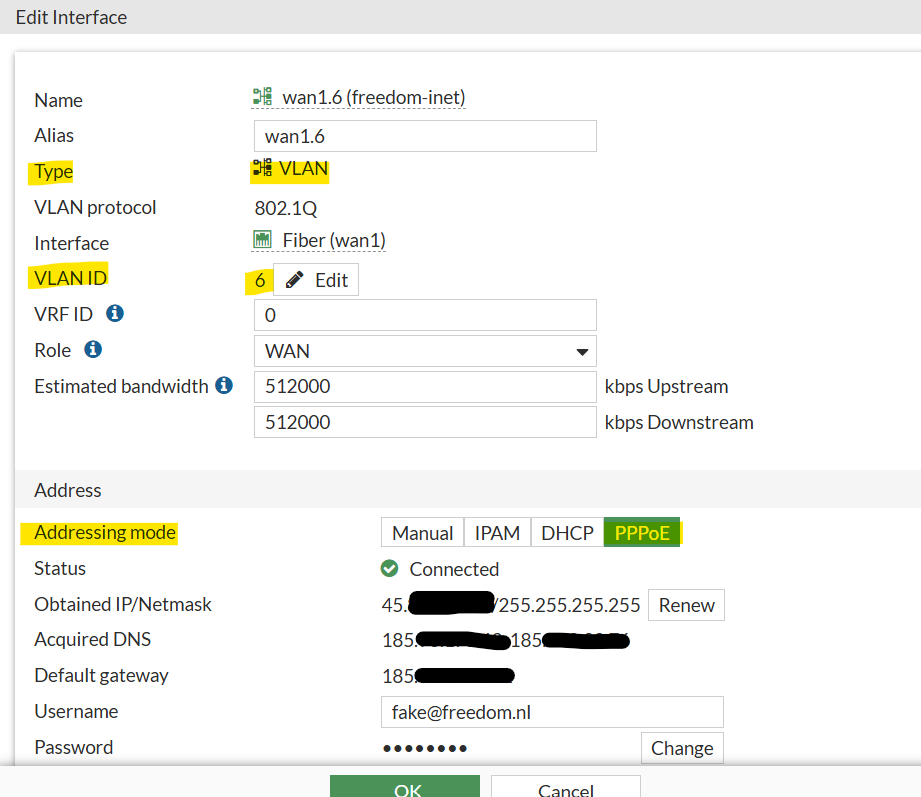Image resolution: width=921 pixels, height=797 pixels.
Task: Select Manual addressing mode
Action: point(422,533)
